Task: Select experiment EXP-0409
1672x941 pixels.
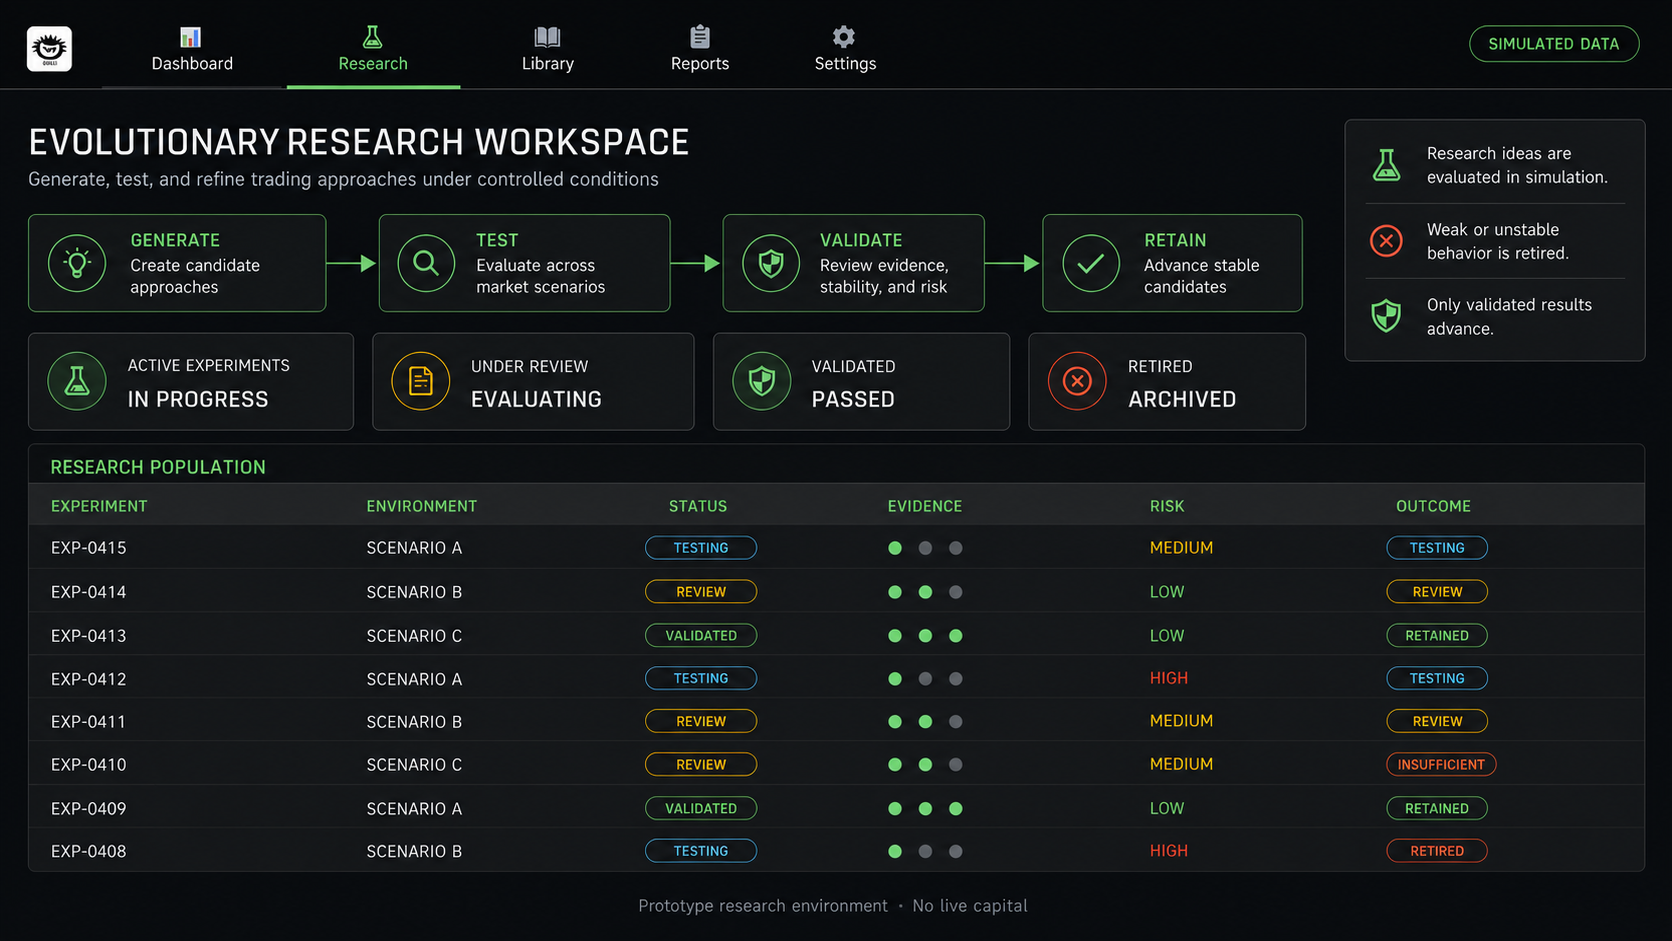Action: tap(836, 808)
